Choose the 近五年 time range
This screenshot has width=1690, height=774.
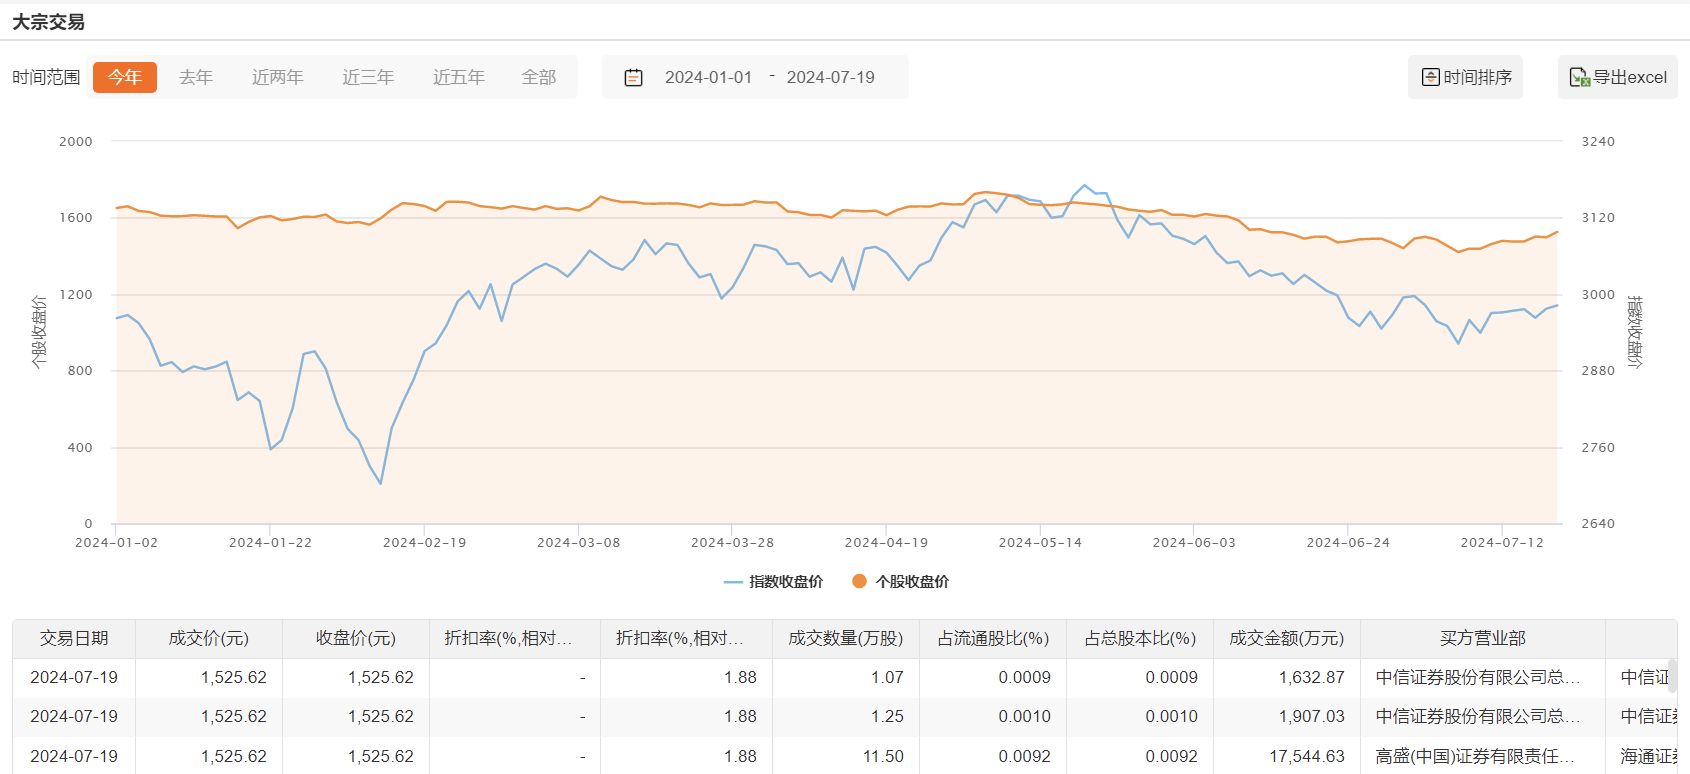pos(459,77)
